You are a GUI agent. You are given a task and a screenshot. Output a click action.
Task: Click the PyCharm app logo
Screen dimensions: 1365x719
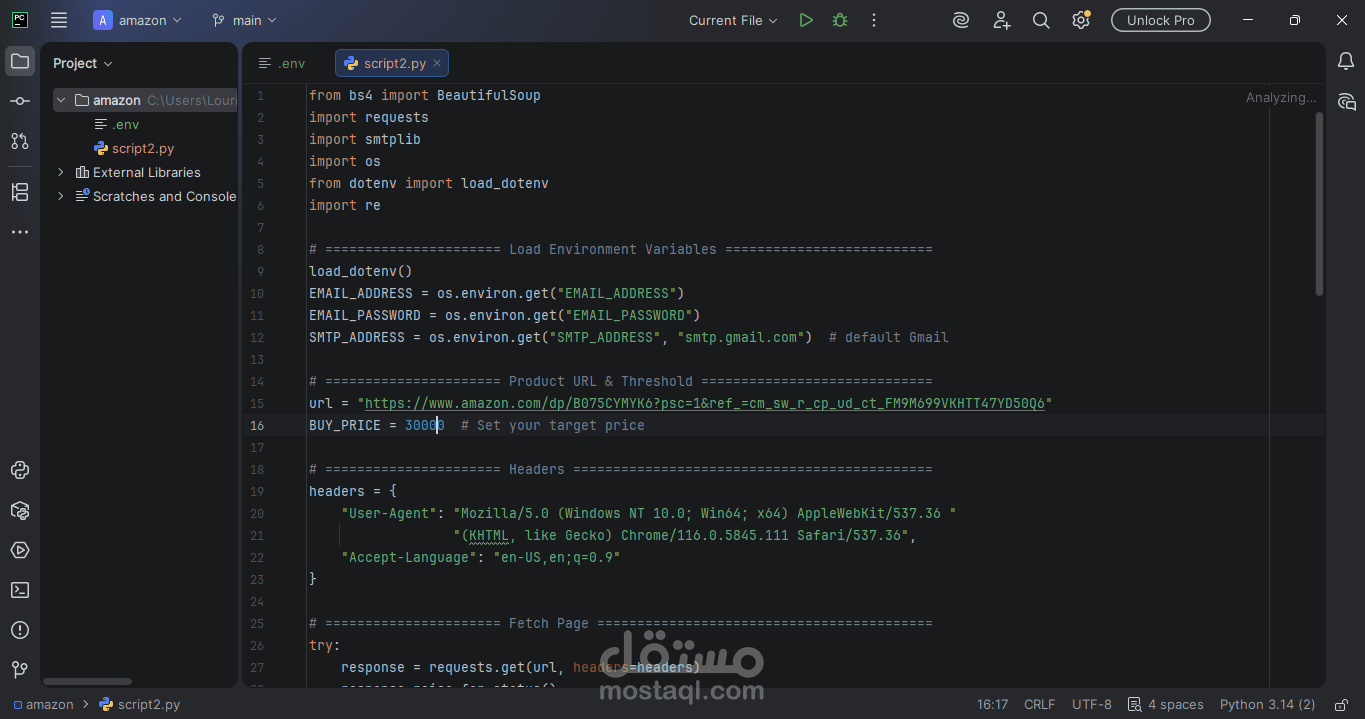pos(19,20)
